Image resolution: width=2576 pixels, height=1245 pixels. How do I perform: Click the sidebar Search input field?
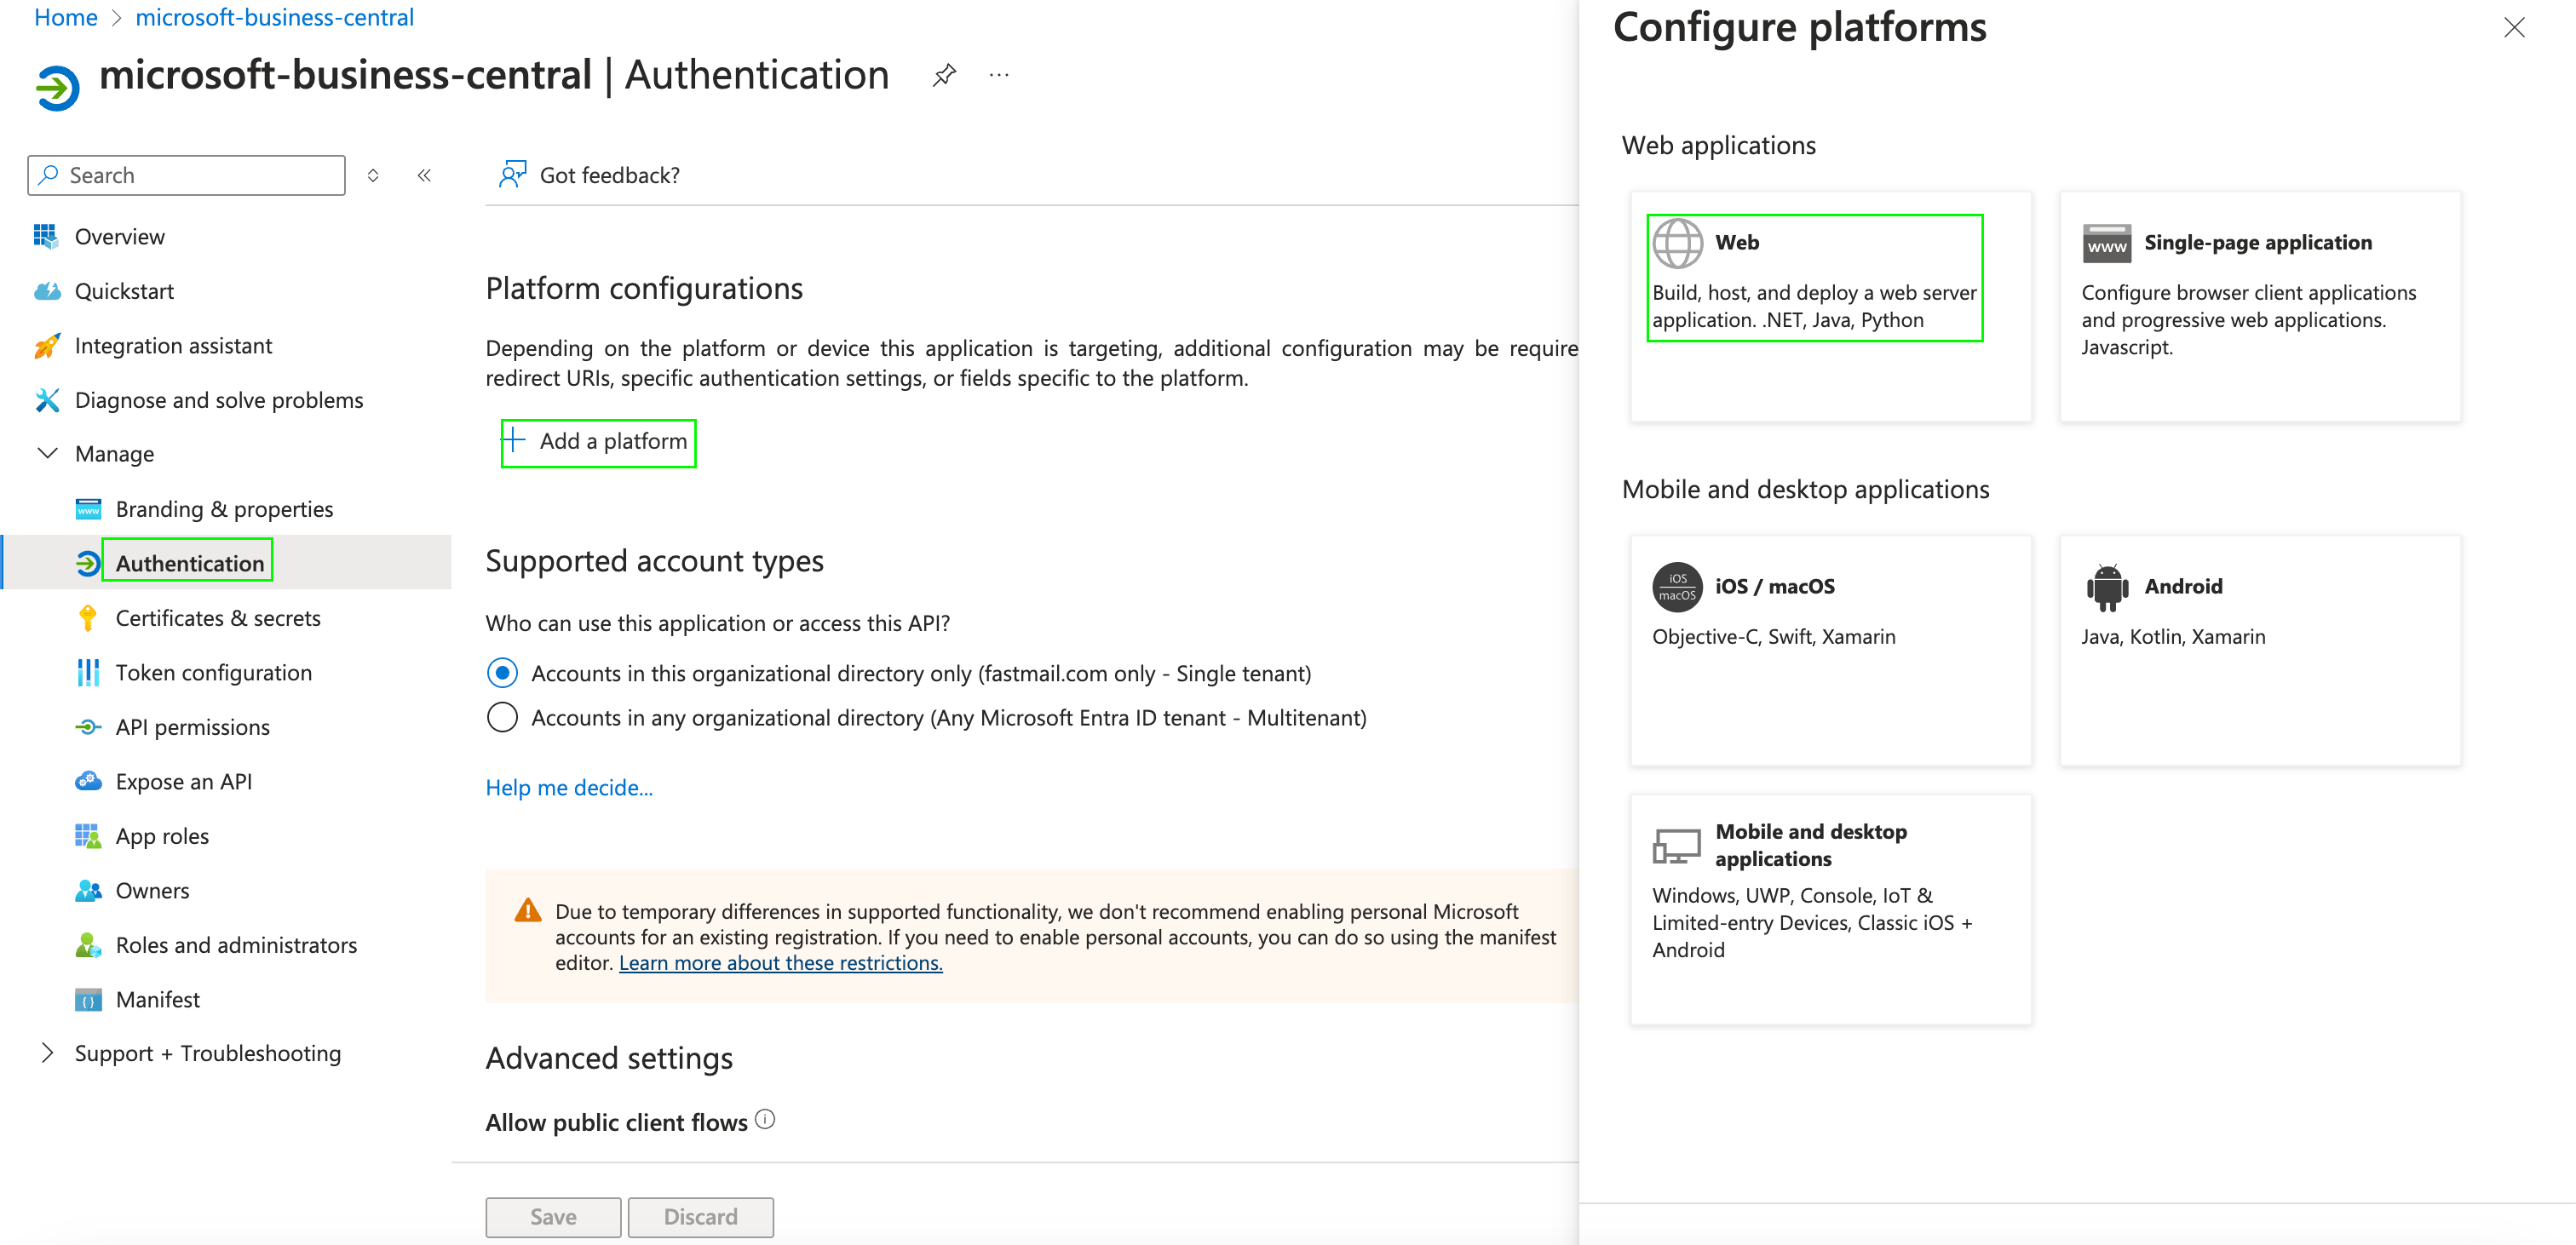click(186, 175)
